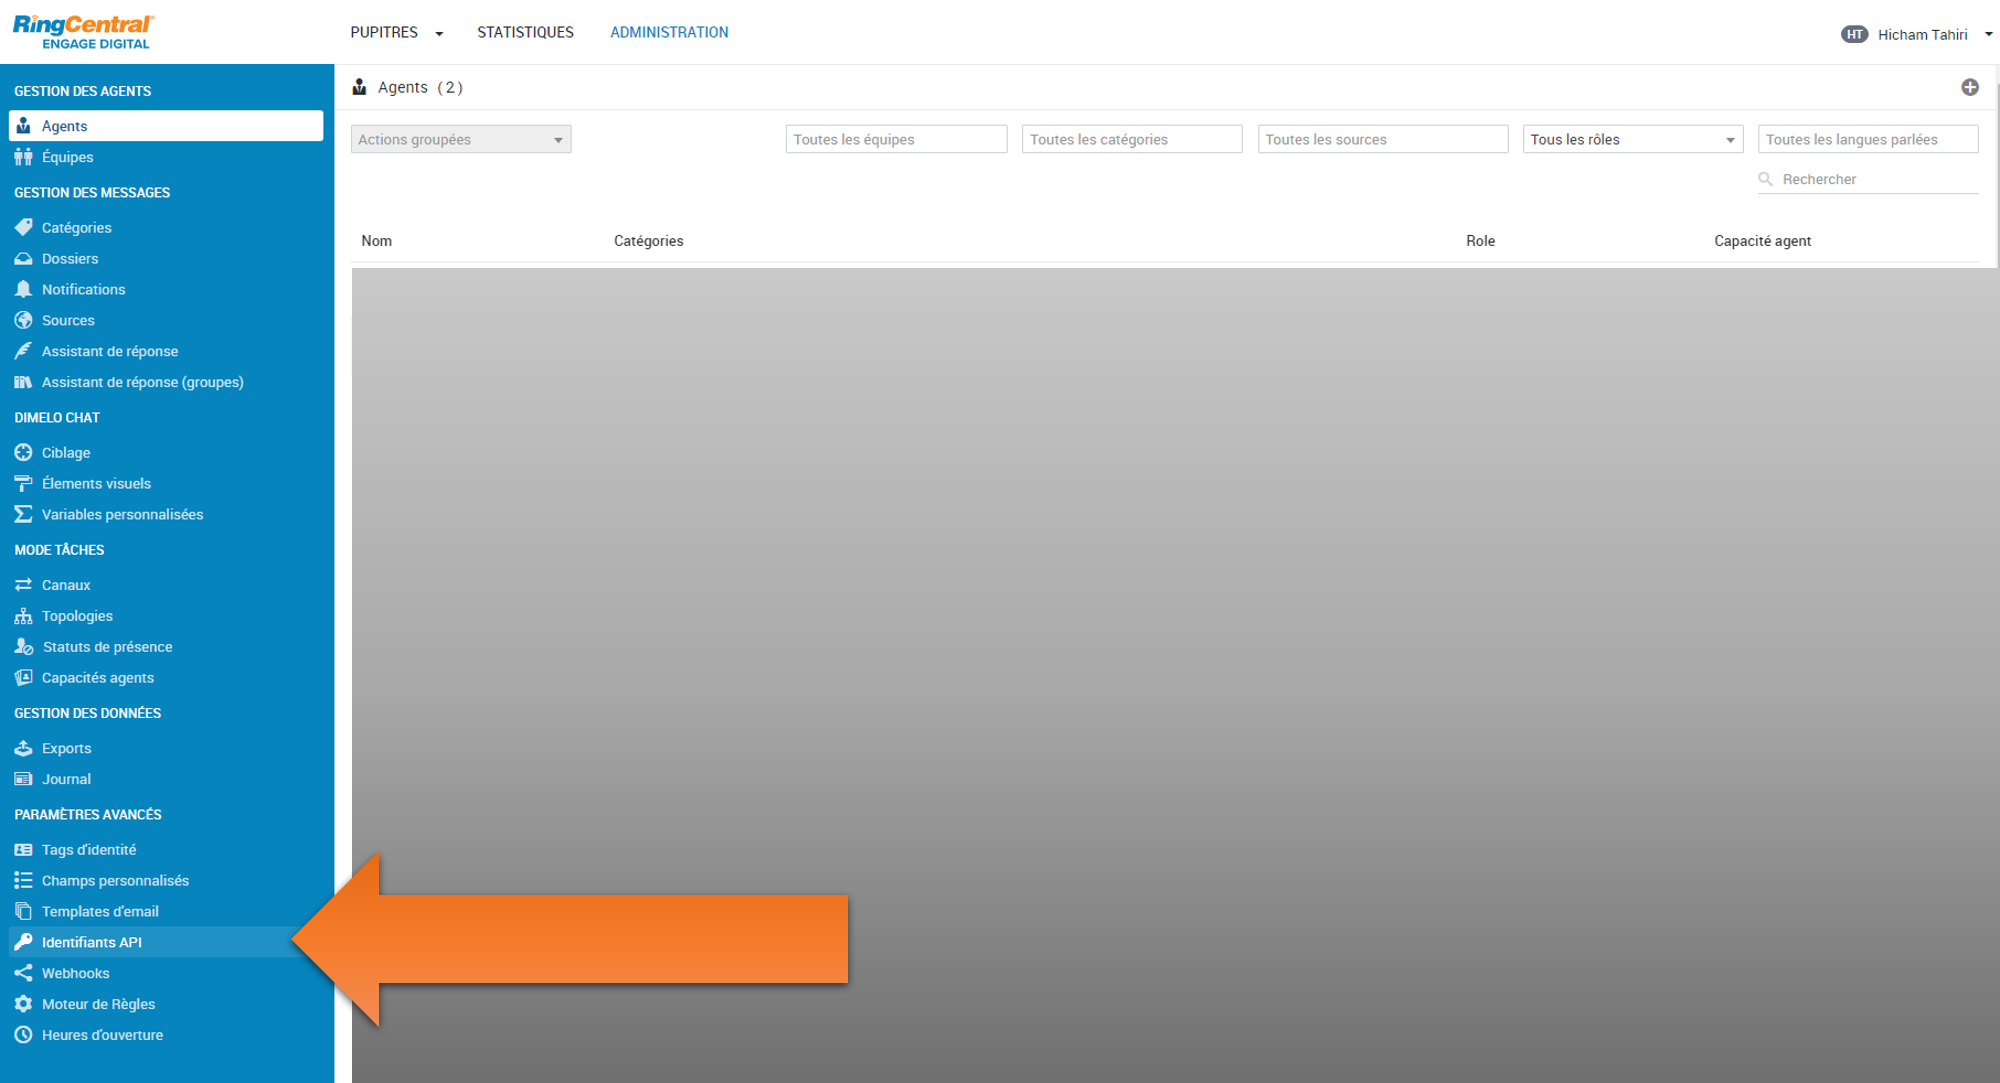Click the Tags d'identité card icon
The height and width of the screenshot is (1083, 2000).
tap(23, 850)
